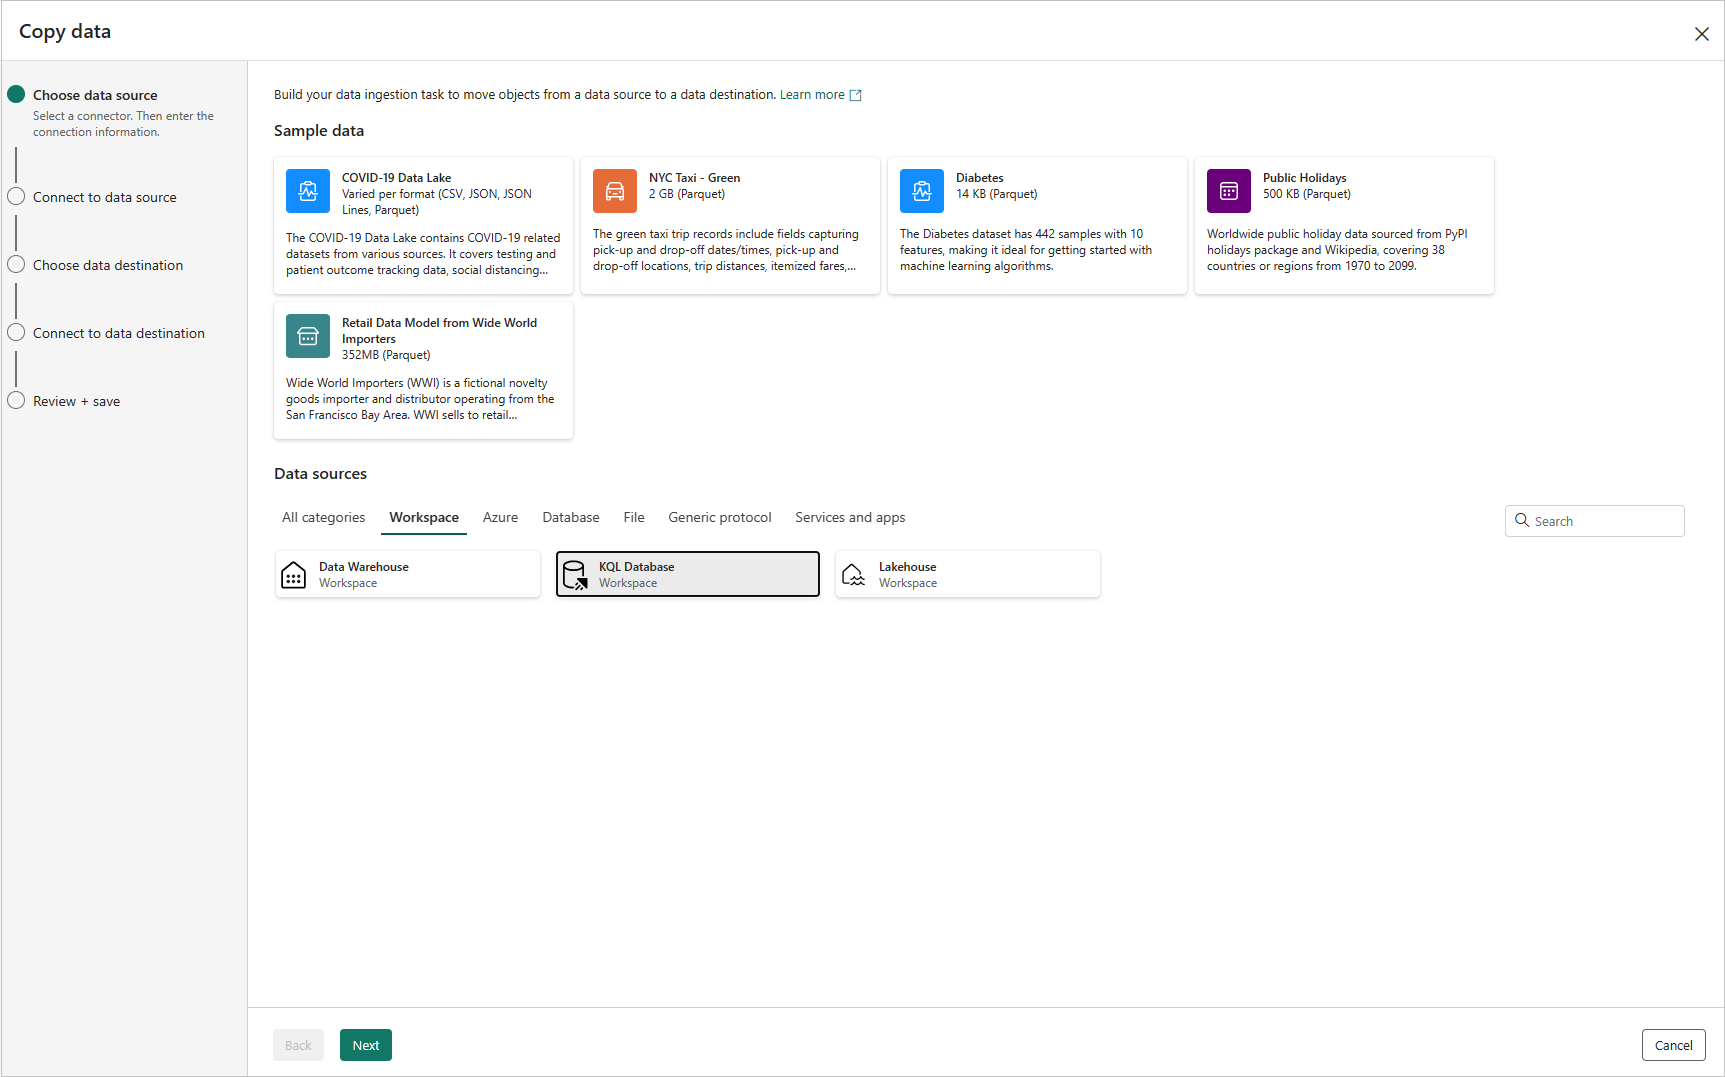The width and height of the screenshot is (1725, 1077).
Task: Click the Next button
Action: tap(365, 1044)
